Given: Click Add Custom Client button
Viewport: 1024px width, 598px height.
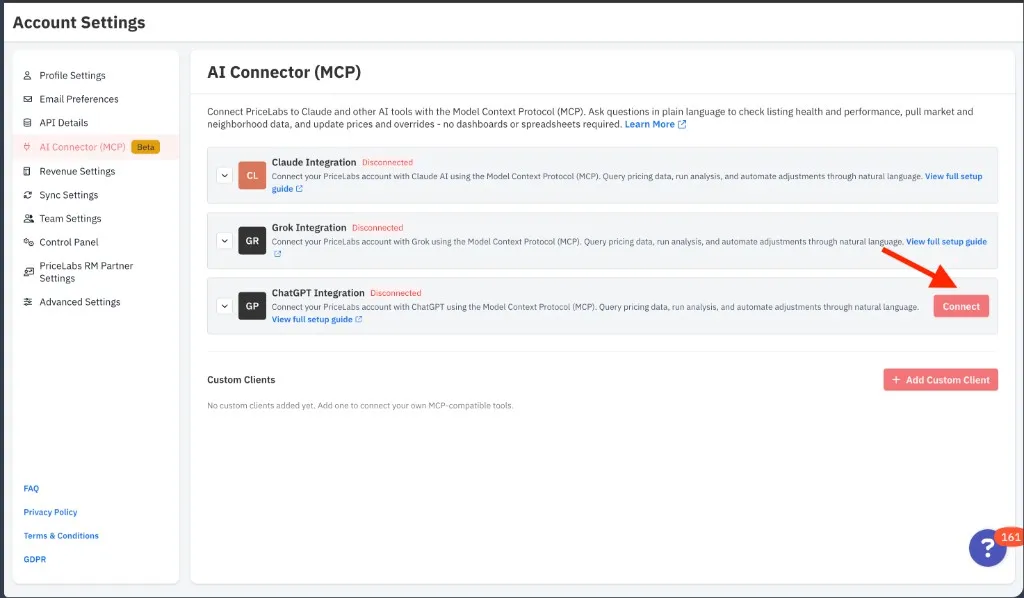Looking at the screenshot, I should click(x=940, y=380).
